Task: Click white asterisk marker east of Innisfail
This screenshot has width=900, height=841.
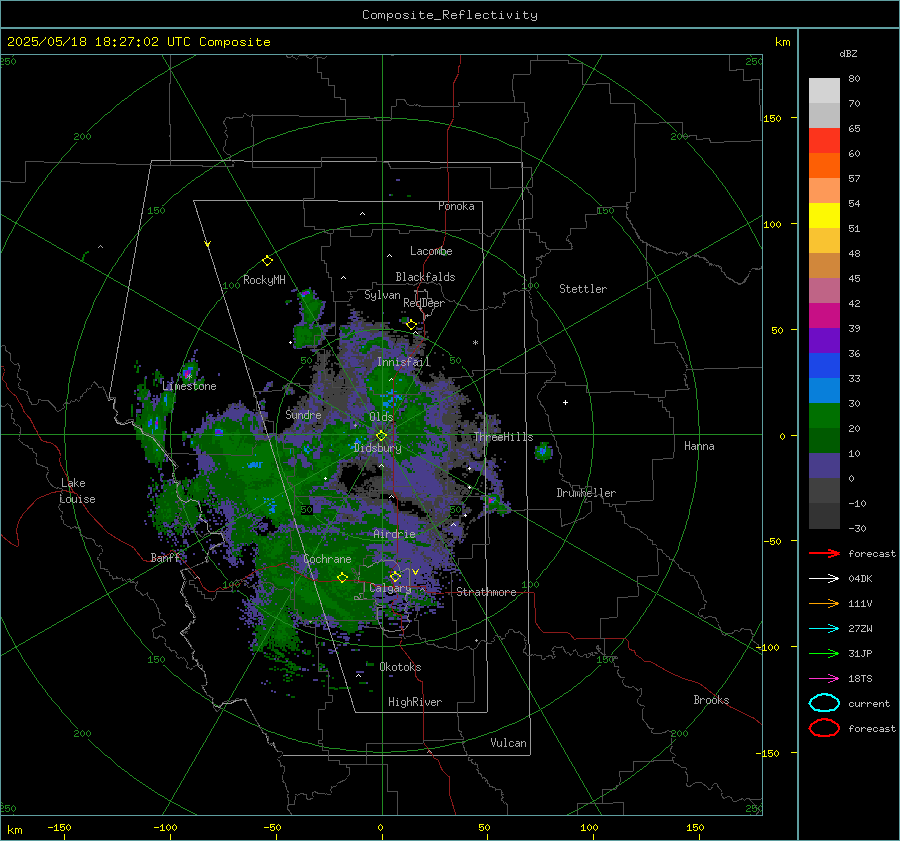Action: pyautogui.click(x=475, y=343)
